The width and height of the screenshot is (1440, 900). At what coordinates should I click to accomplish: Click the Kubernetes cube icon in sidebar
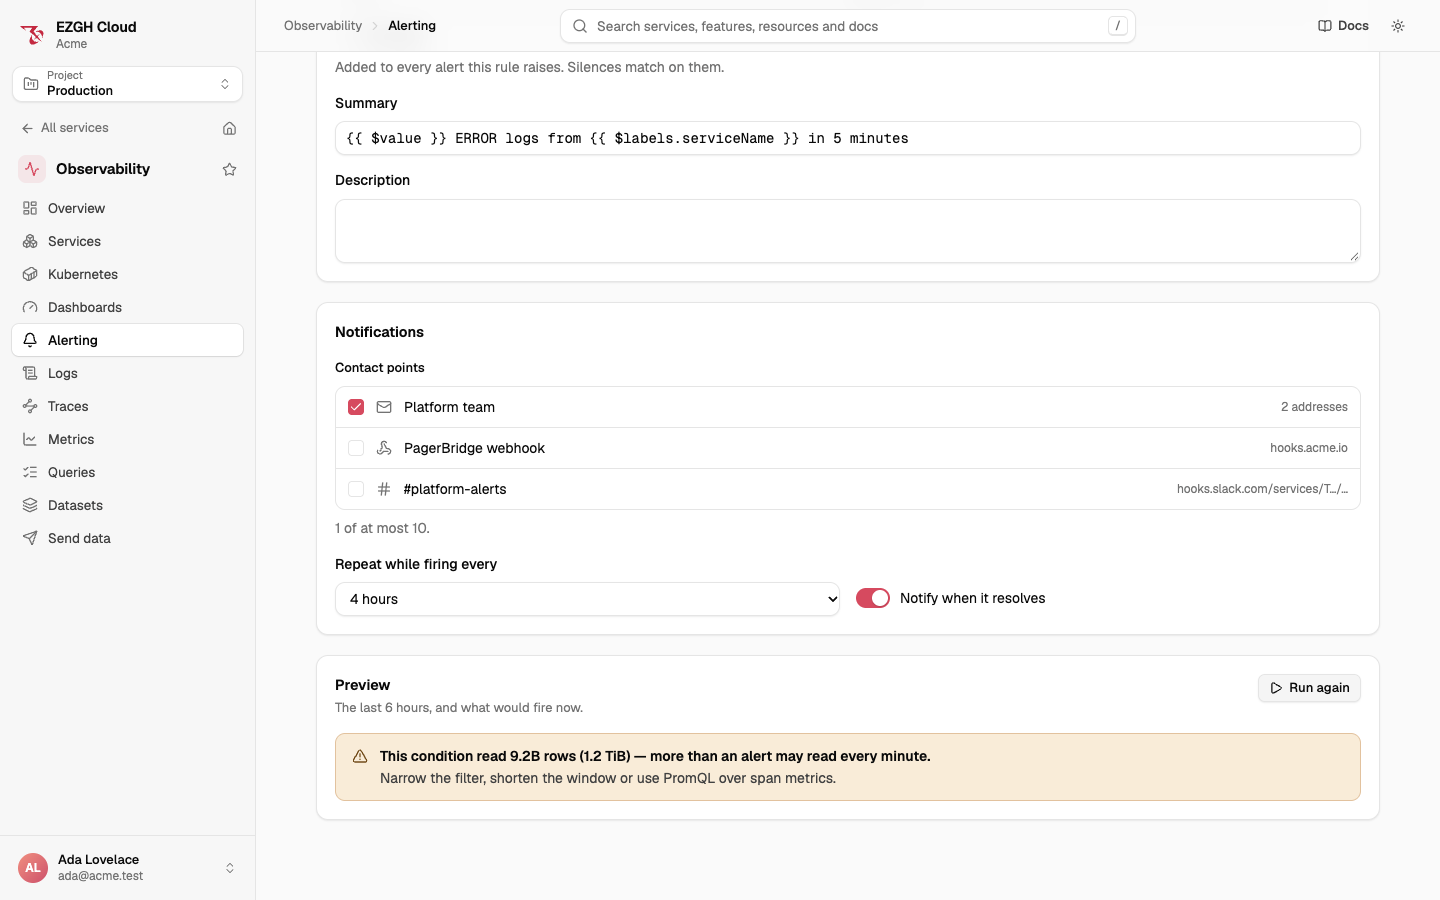[x=30, y=274]
